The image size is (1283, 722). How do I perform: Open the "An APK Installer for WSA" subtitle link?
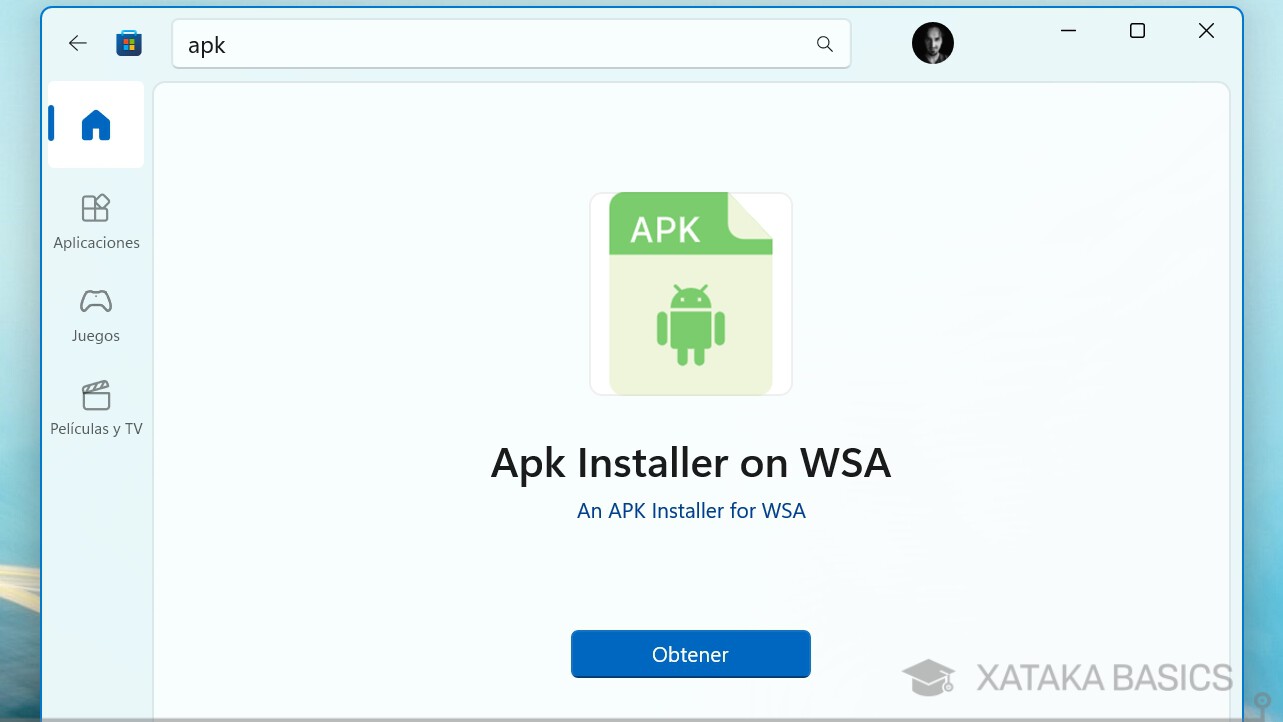coord(690,510)
